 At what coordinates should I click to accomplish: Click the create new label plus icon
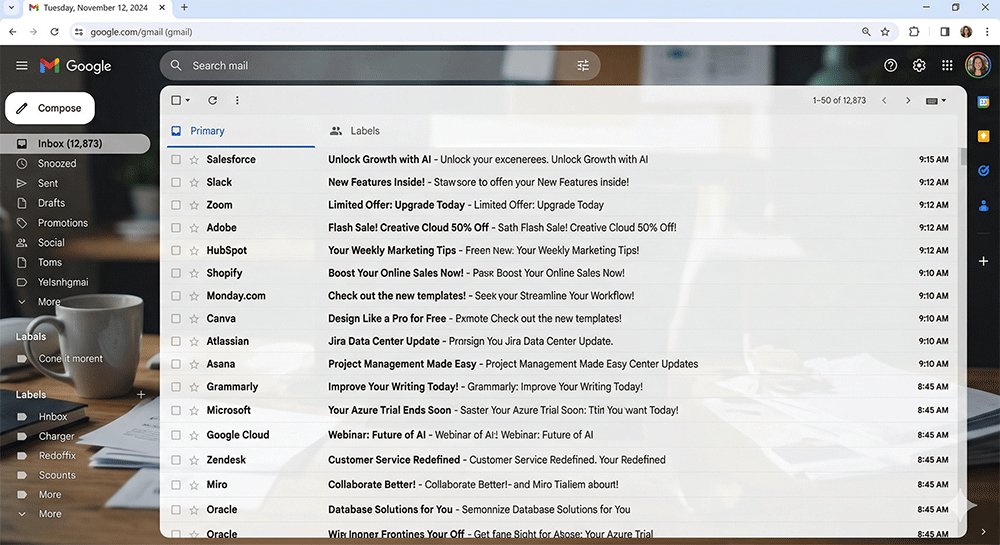click(x=141, y=395)
